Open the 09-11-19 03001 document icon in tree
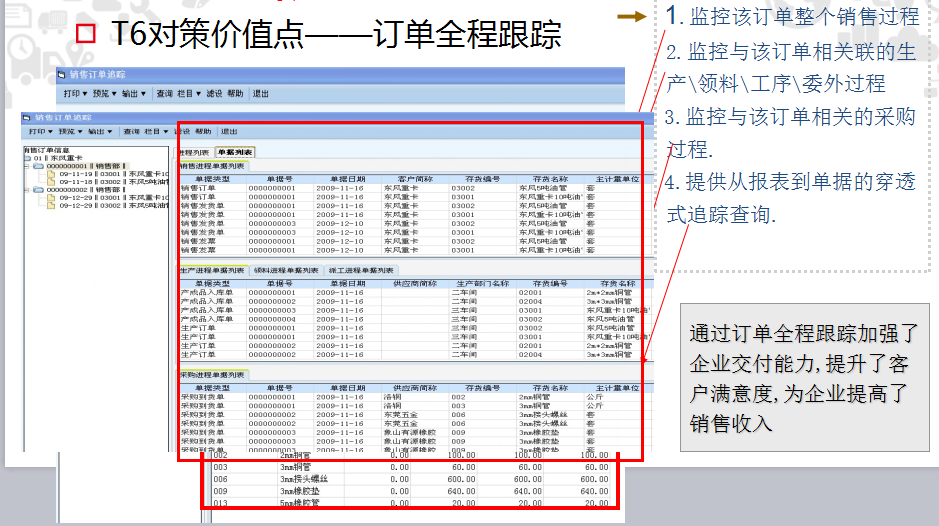 coord(51,174)
